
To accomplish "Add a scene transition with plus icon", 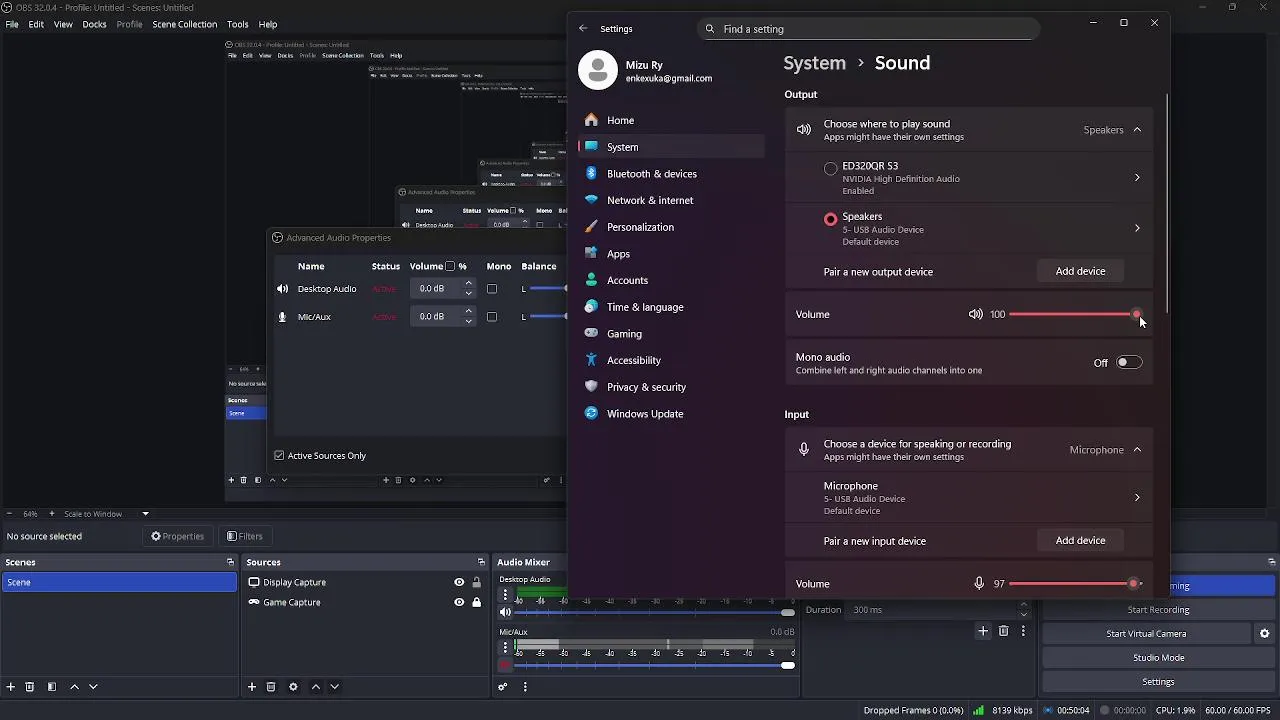I will point(983,631).
